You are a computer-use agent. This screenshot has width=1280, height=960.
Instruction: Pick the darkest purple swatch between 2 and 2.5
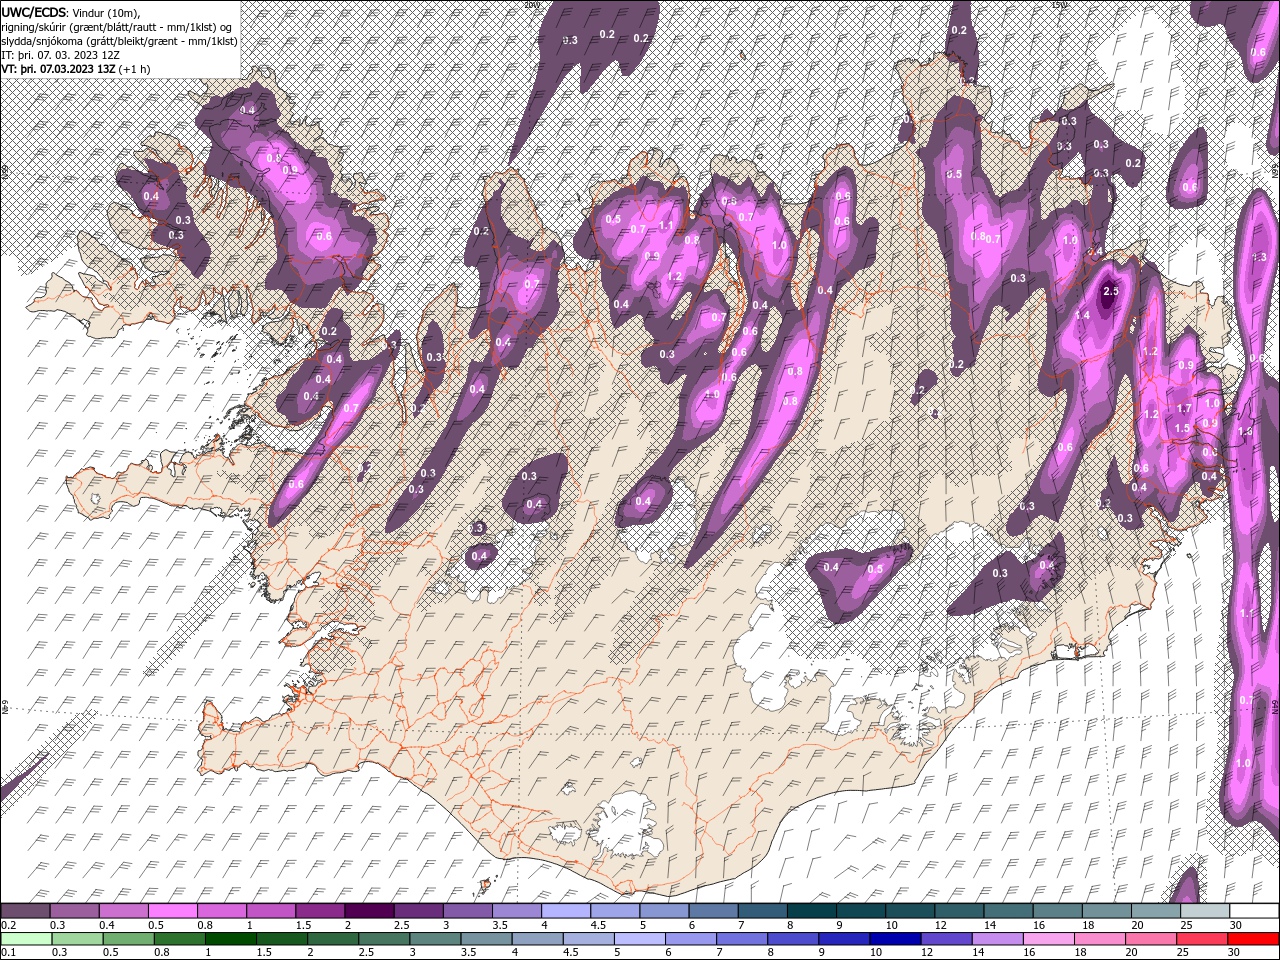(x=368, y=911)
